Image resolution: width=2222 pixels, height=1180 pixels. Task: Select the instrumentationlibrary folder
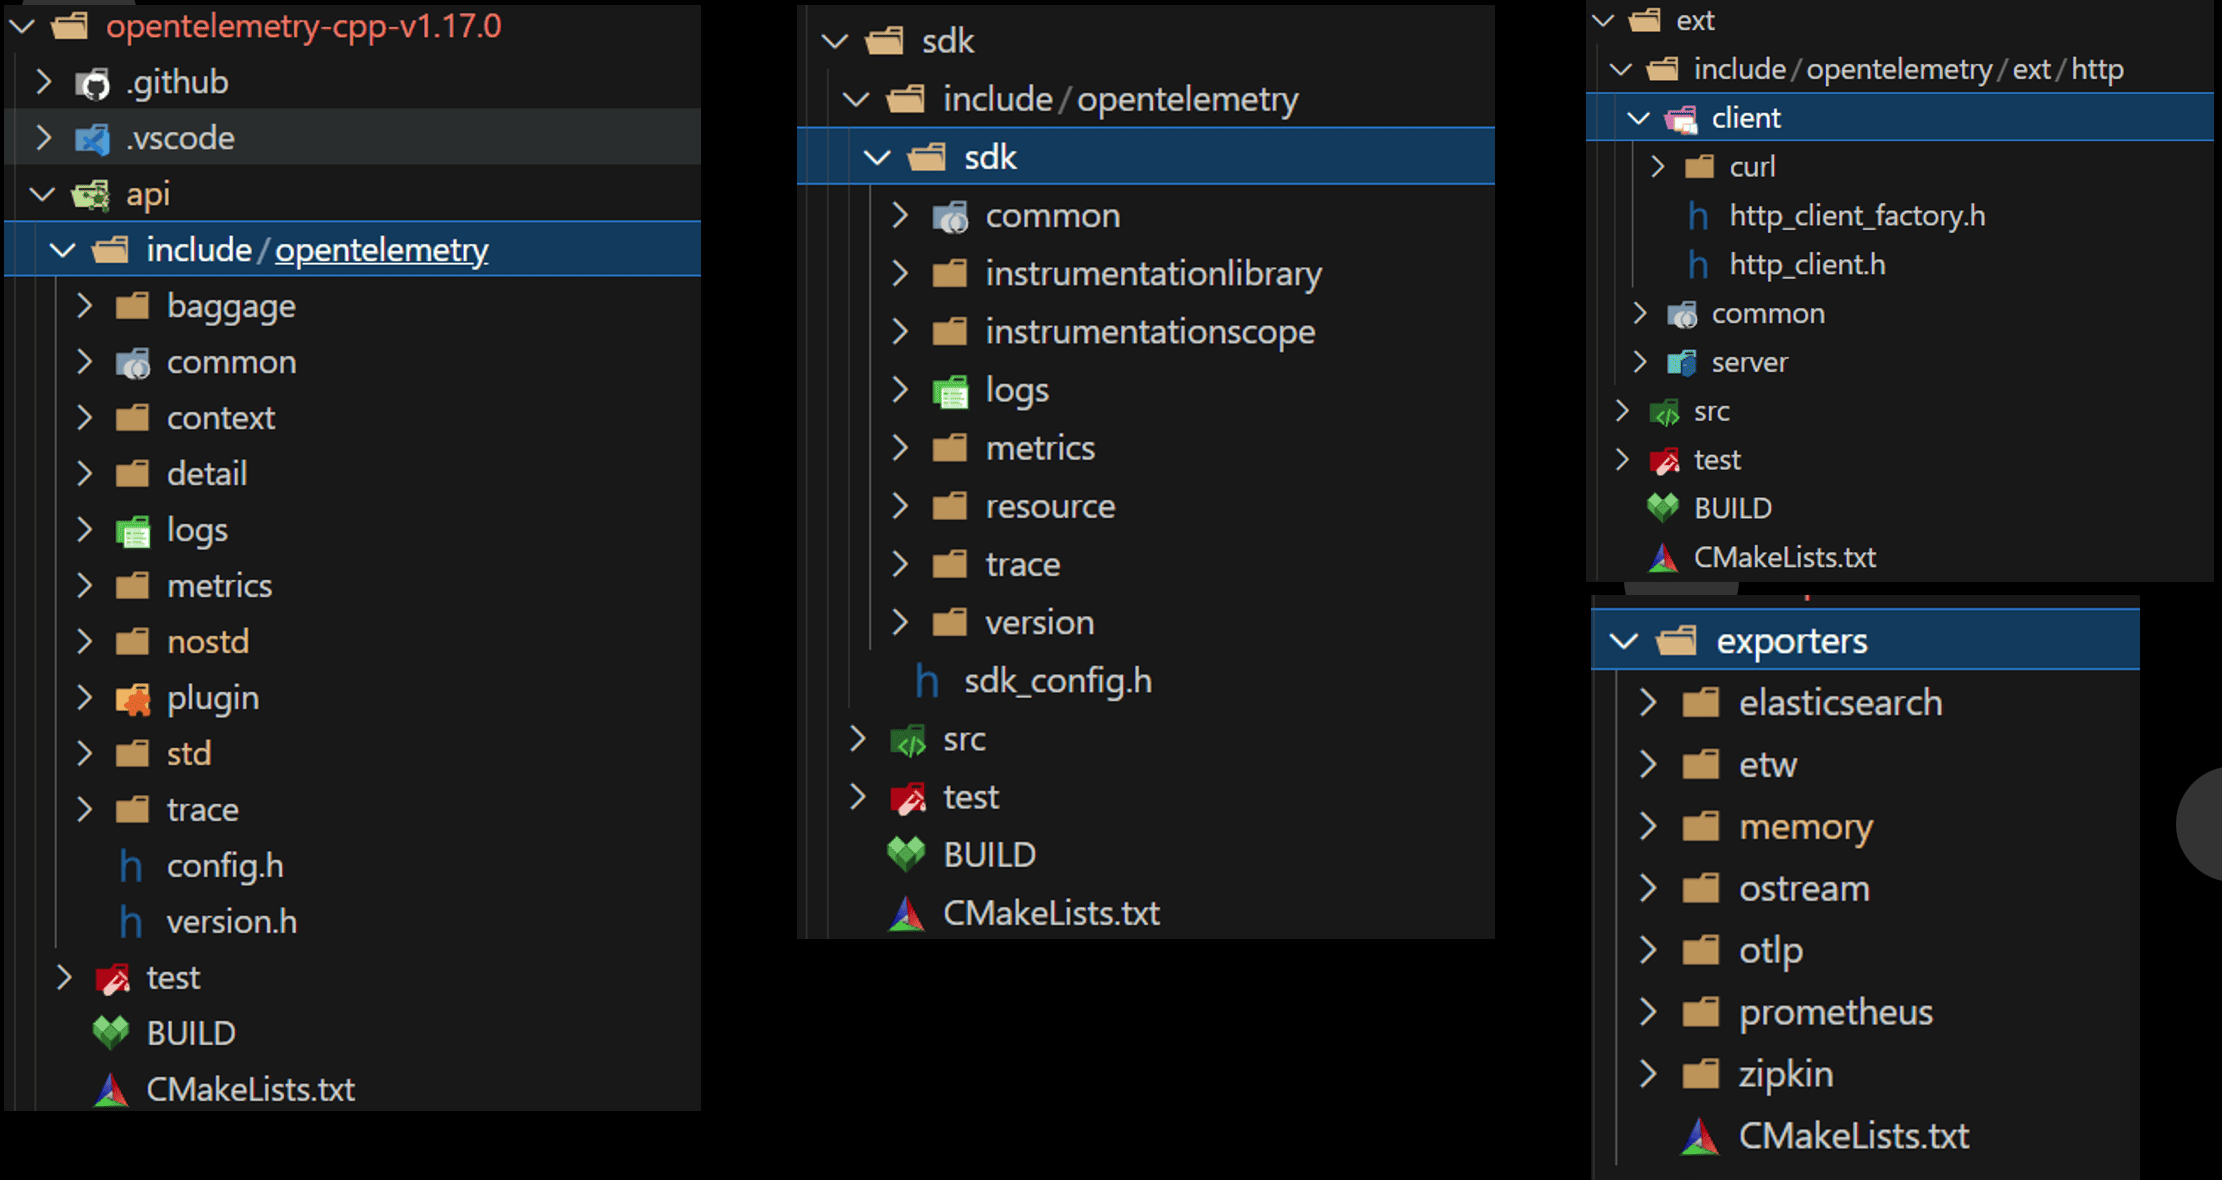pos(1146,274)
